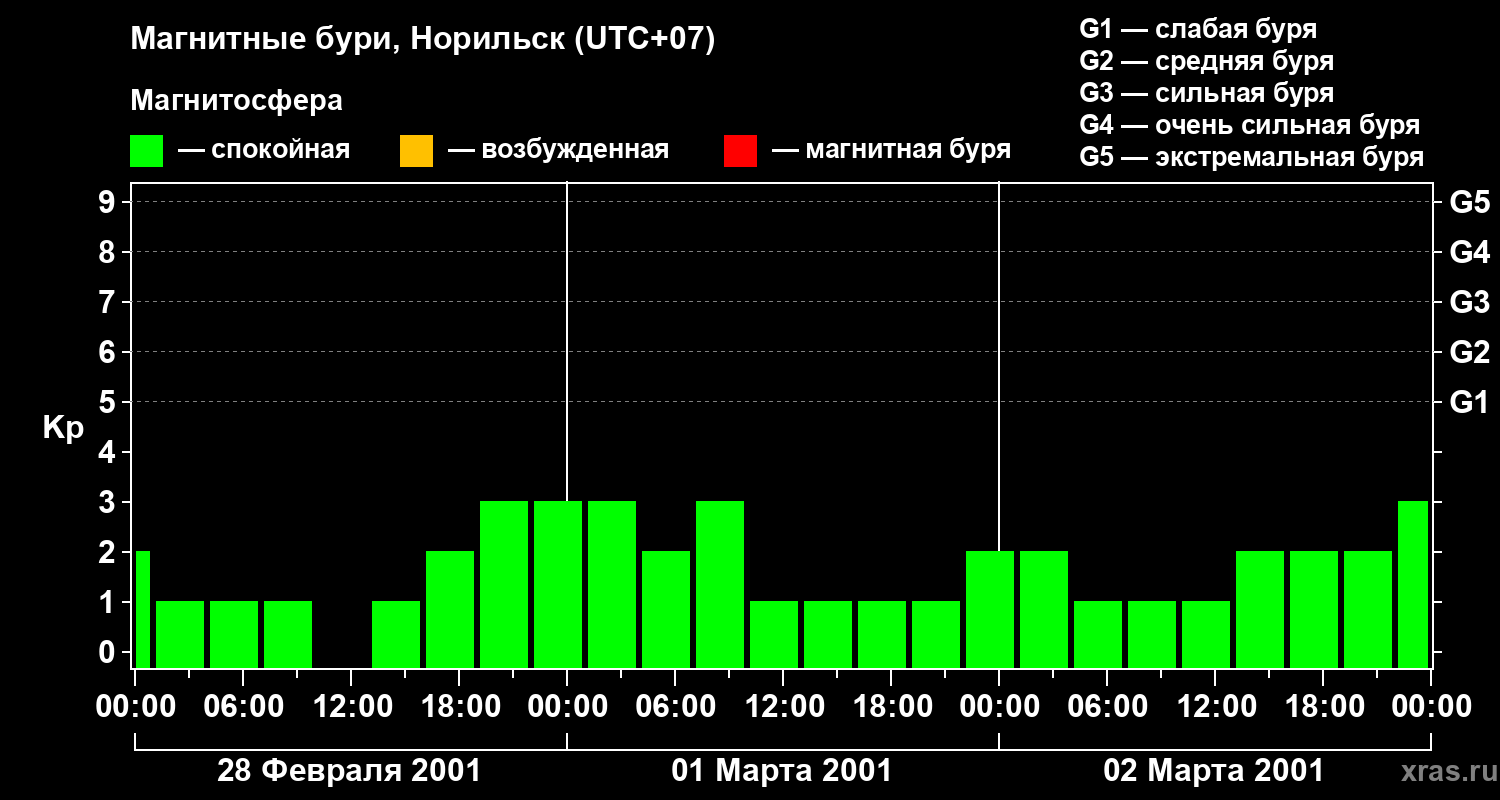Viewport: 1500px width, 800px height.
Task: Pick the red "магнитная буря" legend swatch
Action: coord(740,151)
